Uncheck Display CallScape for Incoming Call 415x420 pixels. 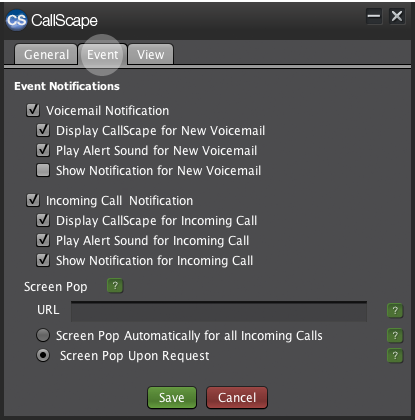(43, 220)
